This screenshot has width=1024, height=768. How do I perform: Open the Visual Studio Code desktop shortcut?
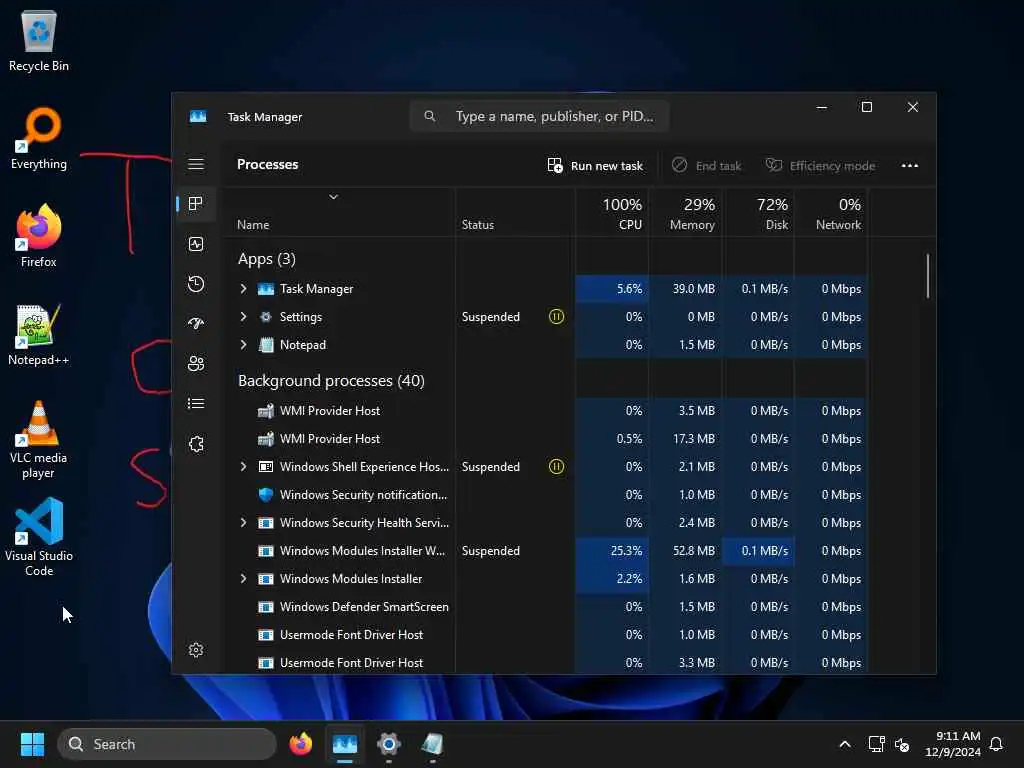(x=39, y=537)
